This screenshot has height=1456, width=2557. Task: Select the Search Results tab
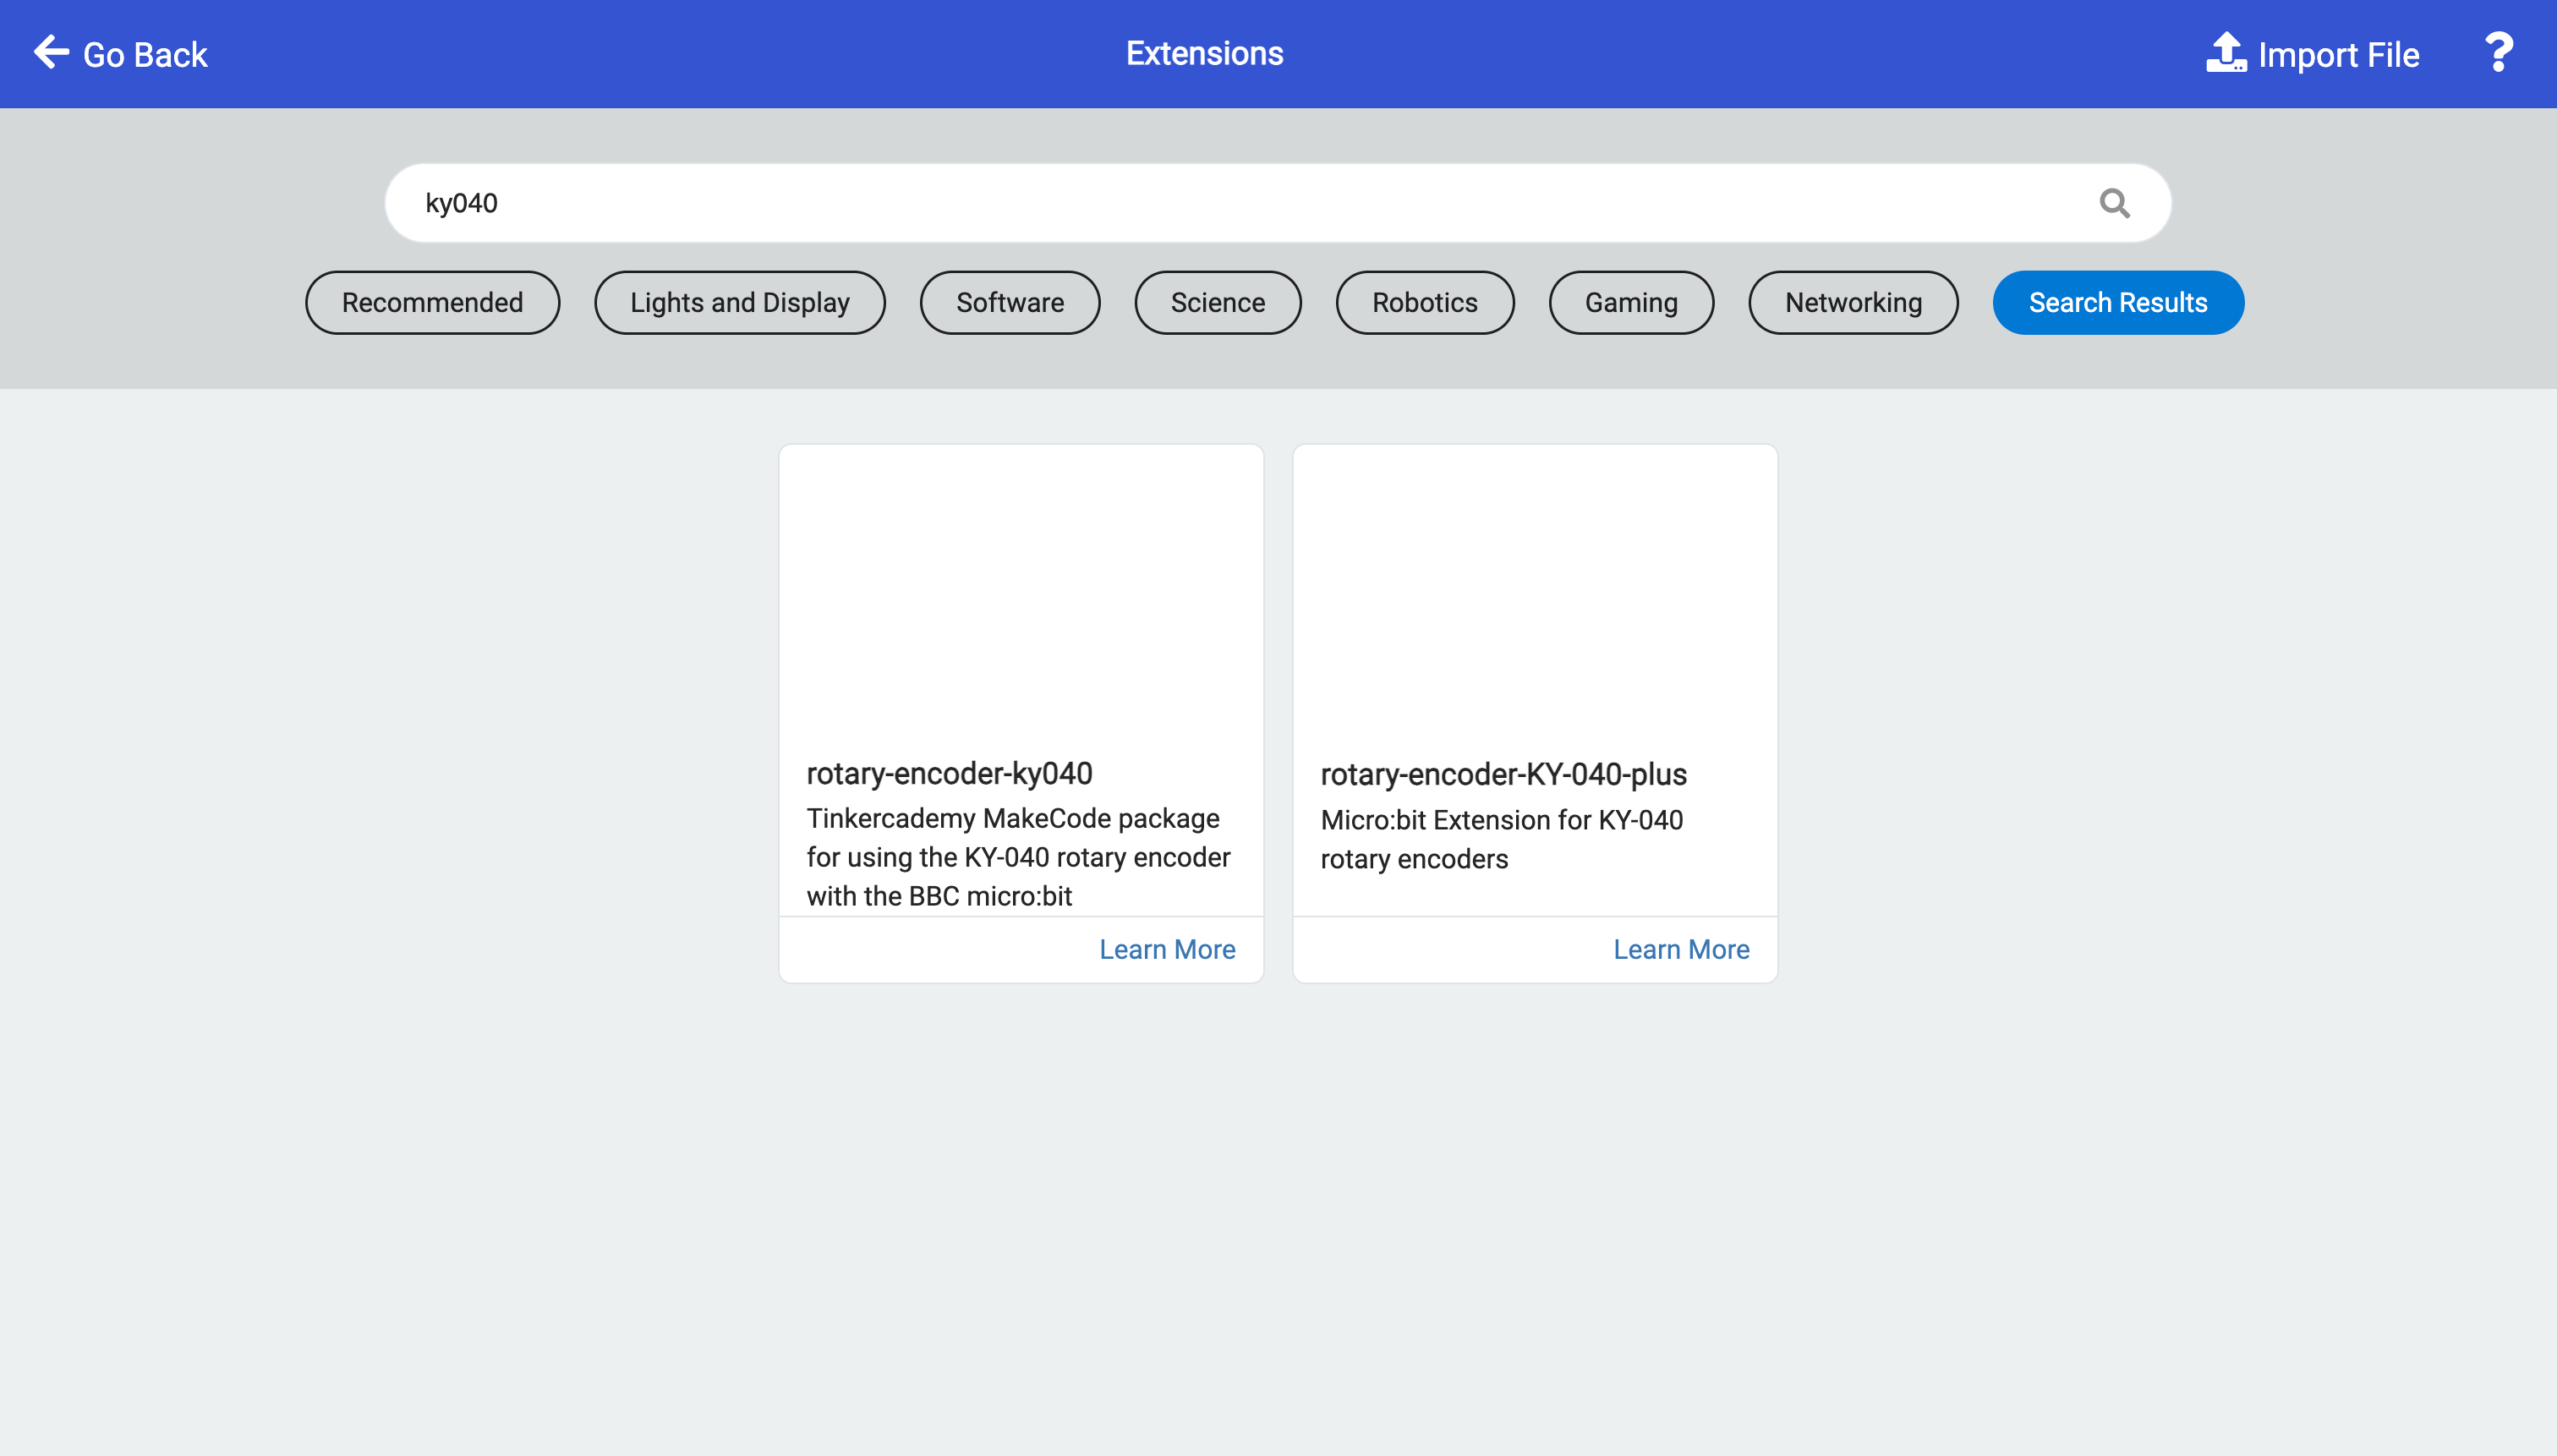pyautogui.click(x=2118, y=303)
